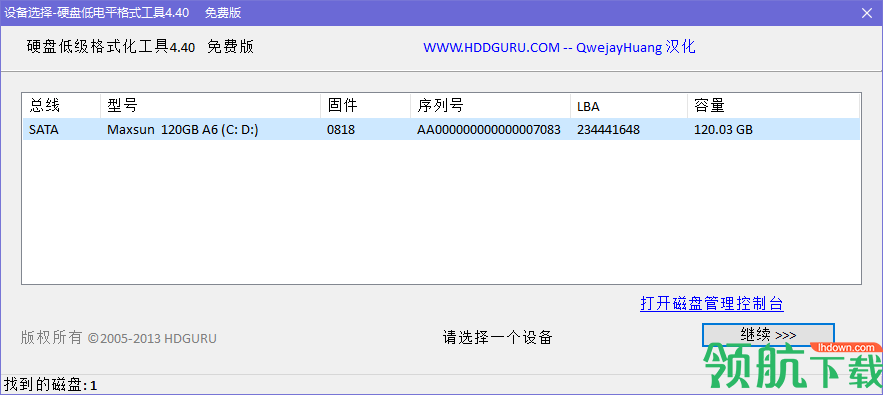Click the LBA column header
Screen dimensions: 883x395
[628, 105]
